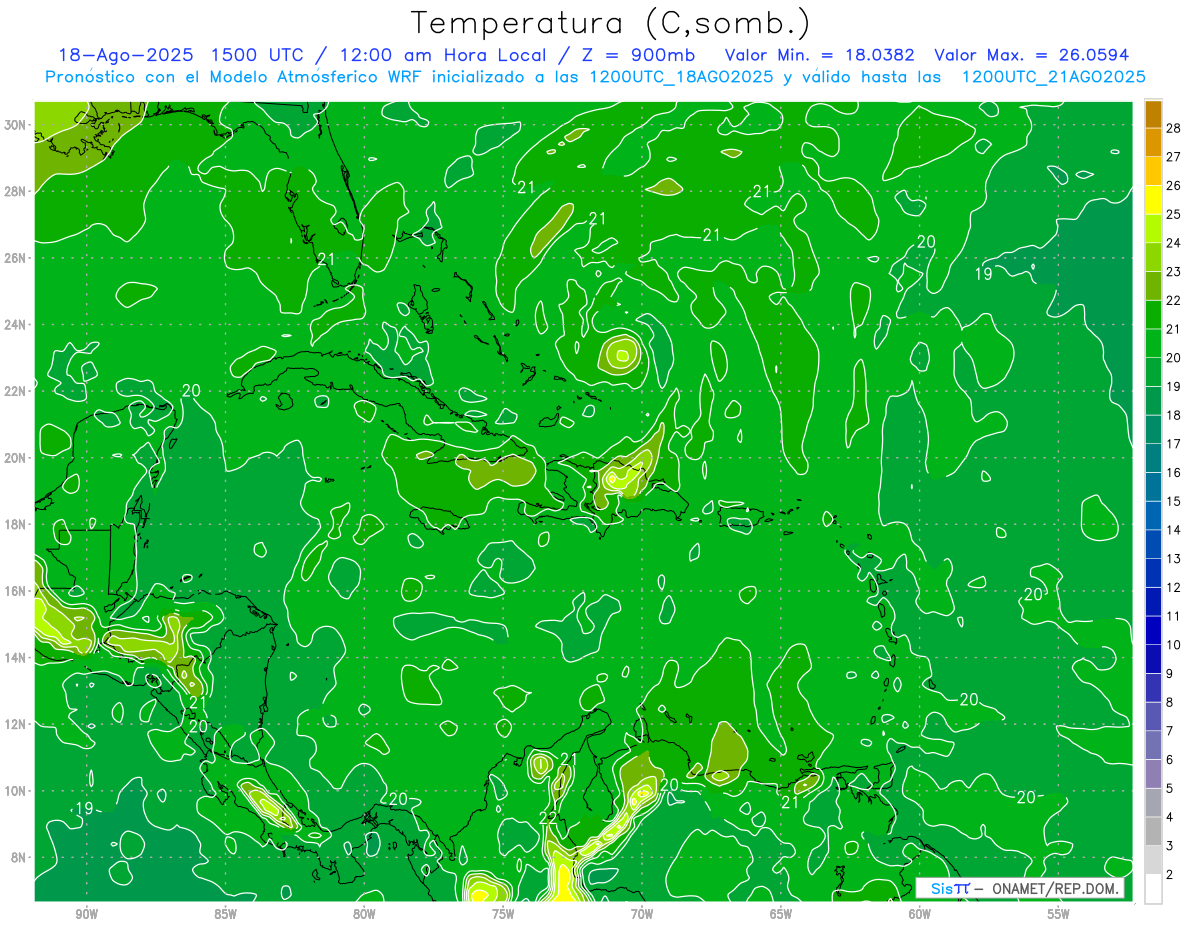Click the "28N" latitude axis label
1200x927 pixels.
click(x=15, y=191)
